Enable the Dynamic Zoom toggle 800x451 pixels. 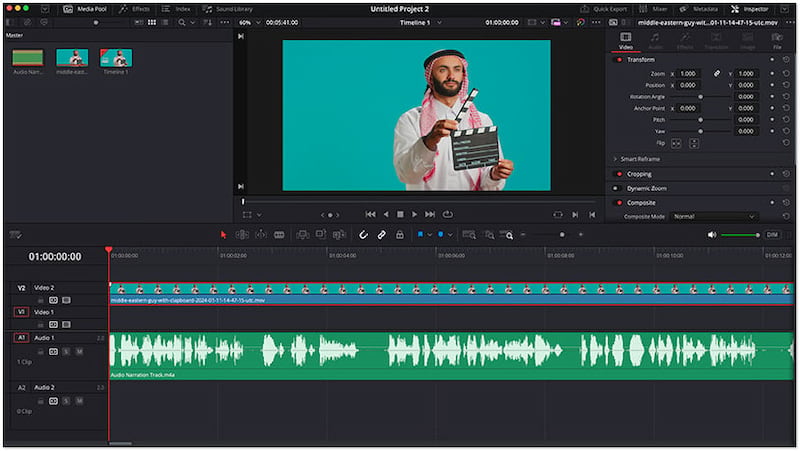619,188
